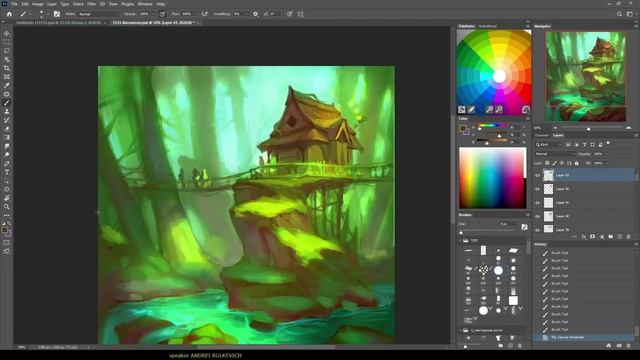Click the hue slider in the Color panel

492,126
